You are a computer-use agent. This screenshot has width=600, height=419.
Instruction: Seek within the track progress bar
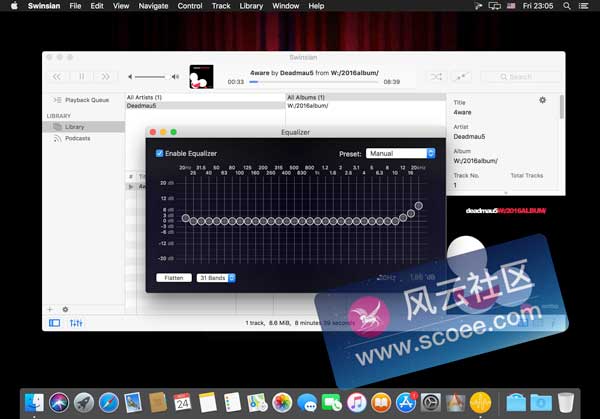click(x=313, y=82)
